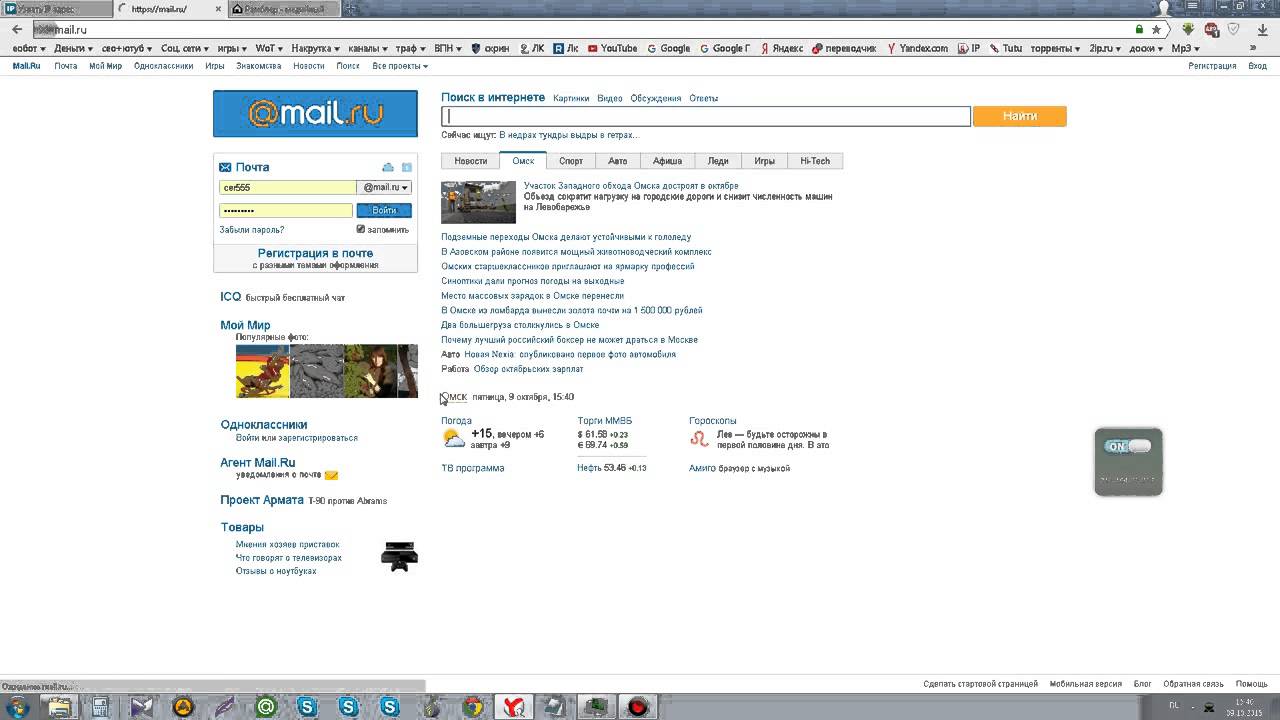This screenshot has width=1280, height=720.
Task: Click the cloud icon in Почта box
Action: click(388, 167)
